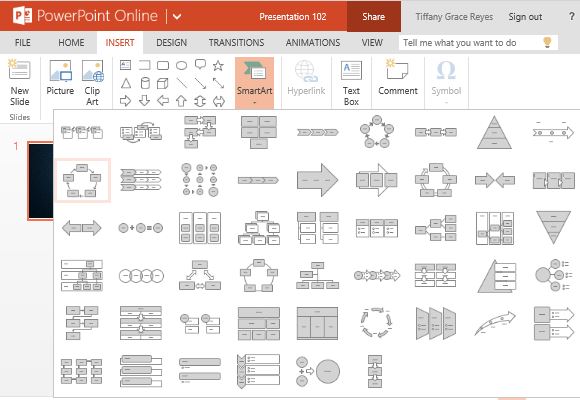
Task: Choose the funnel-style trapezoid SmartArt layout
Action: [x=435, y=323]
